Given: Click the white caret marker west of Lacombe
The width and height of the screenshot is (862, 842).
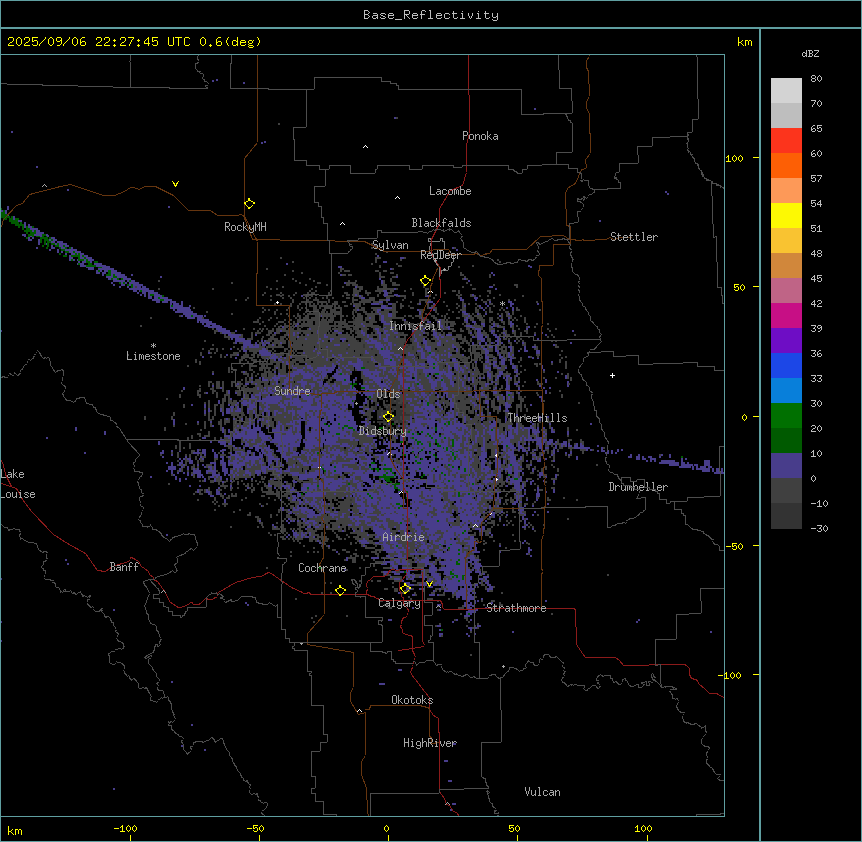Looking at the screenshot, I should [397, 198].
